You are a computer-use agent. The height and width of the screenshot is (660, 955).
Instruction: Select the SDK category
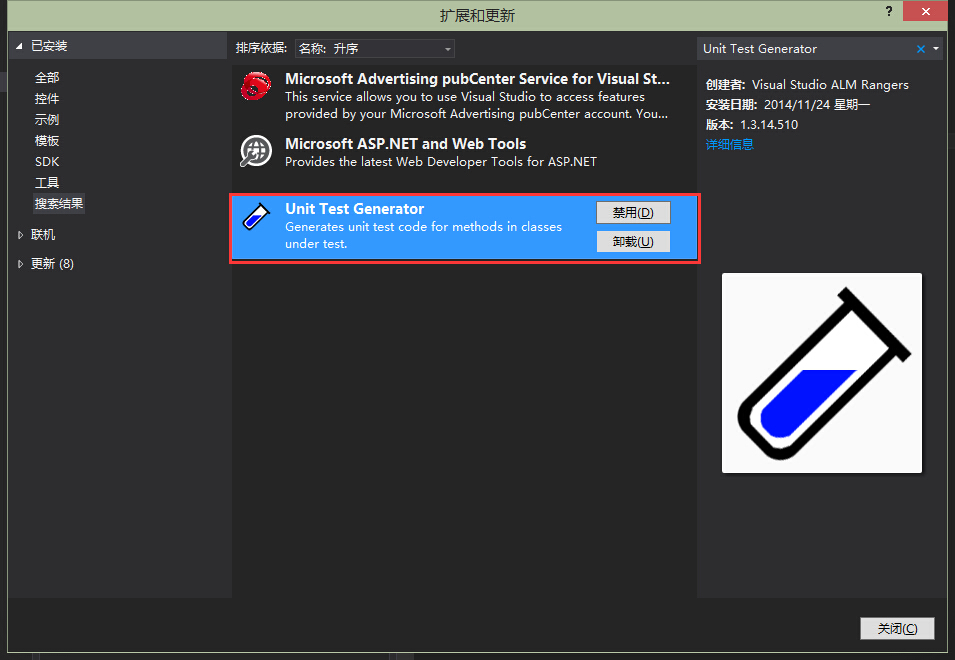47,161
